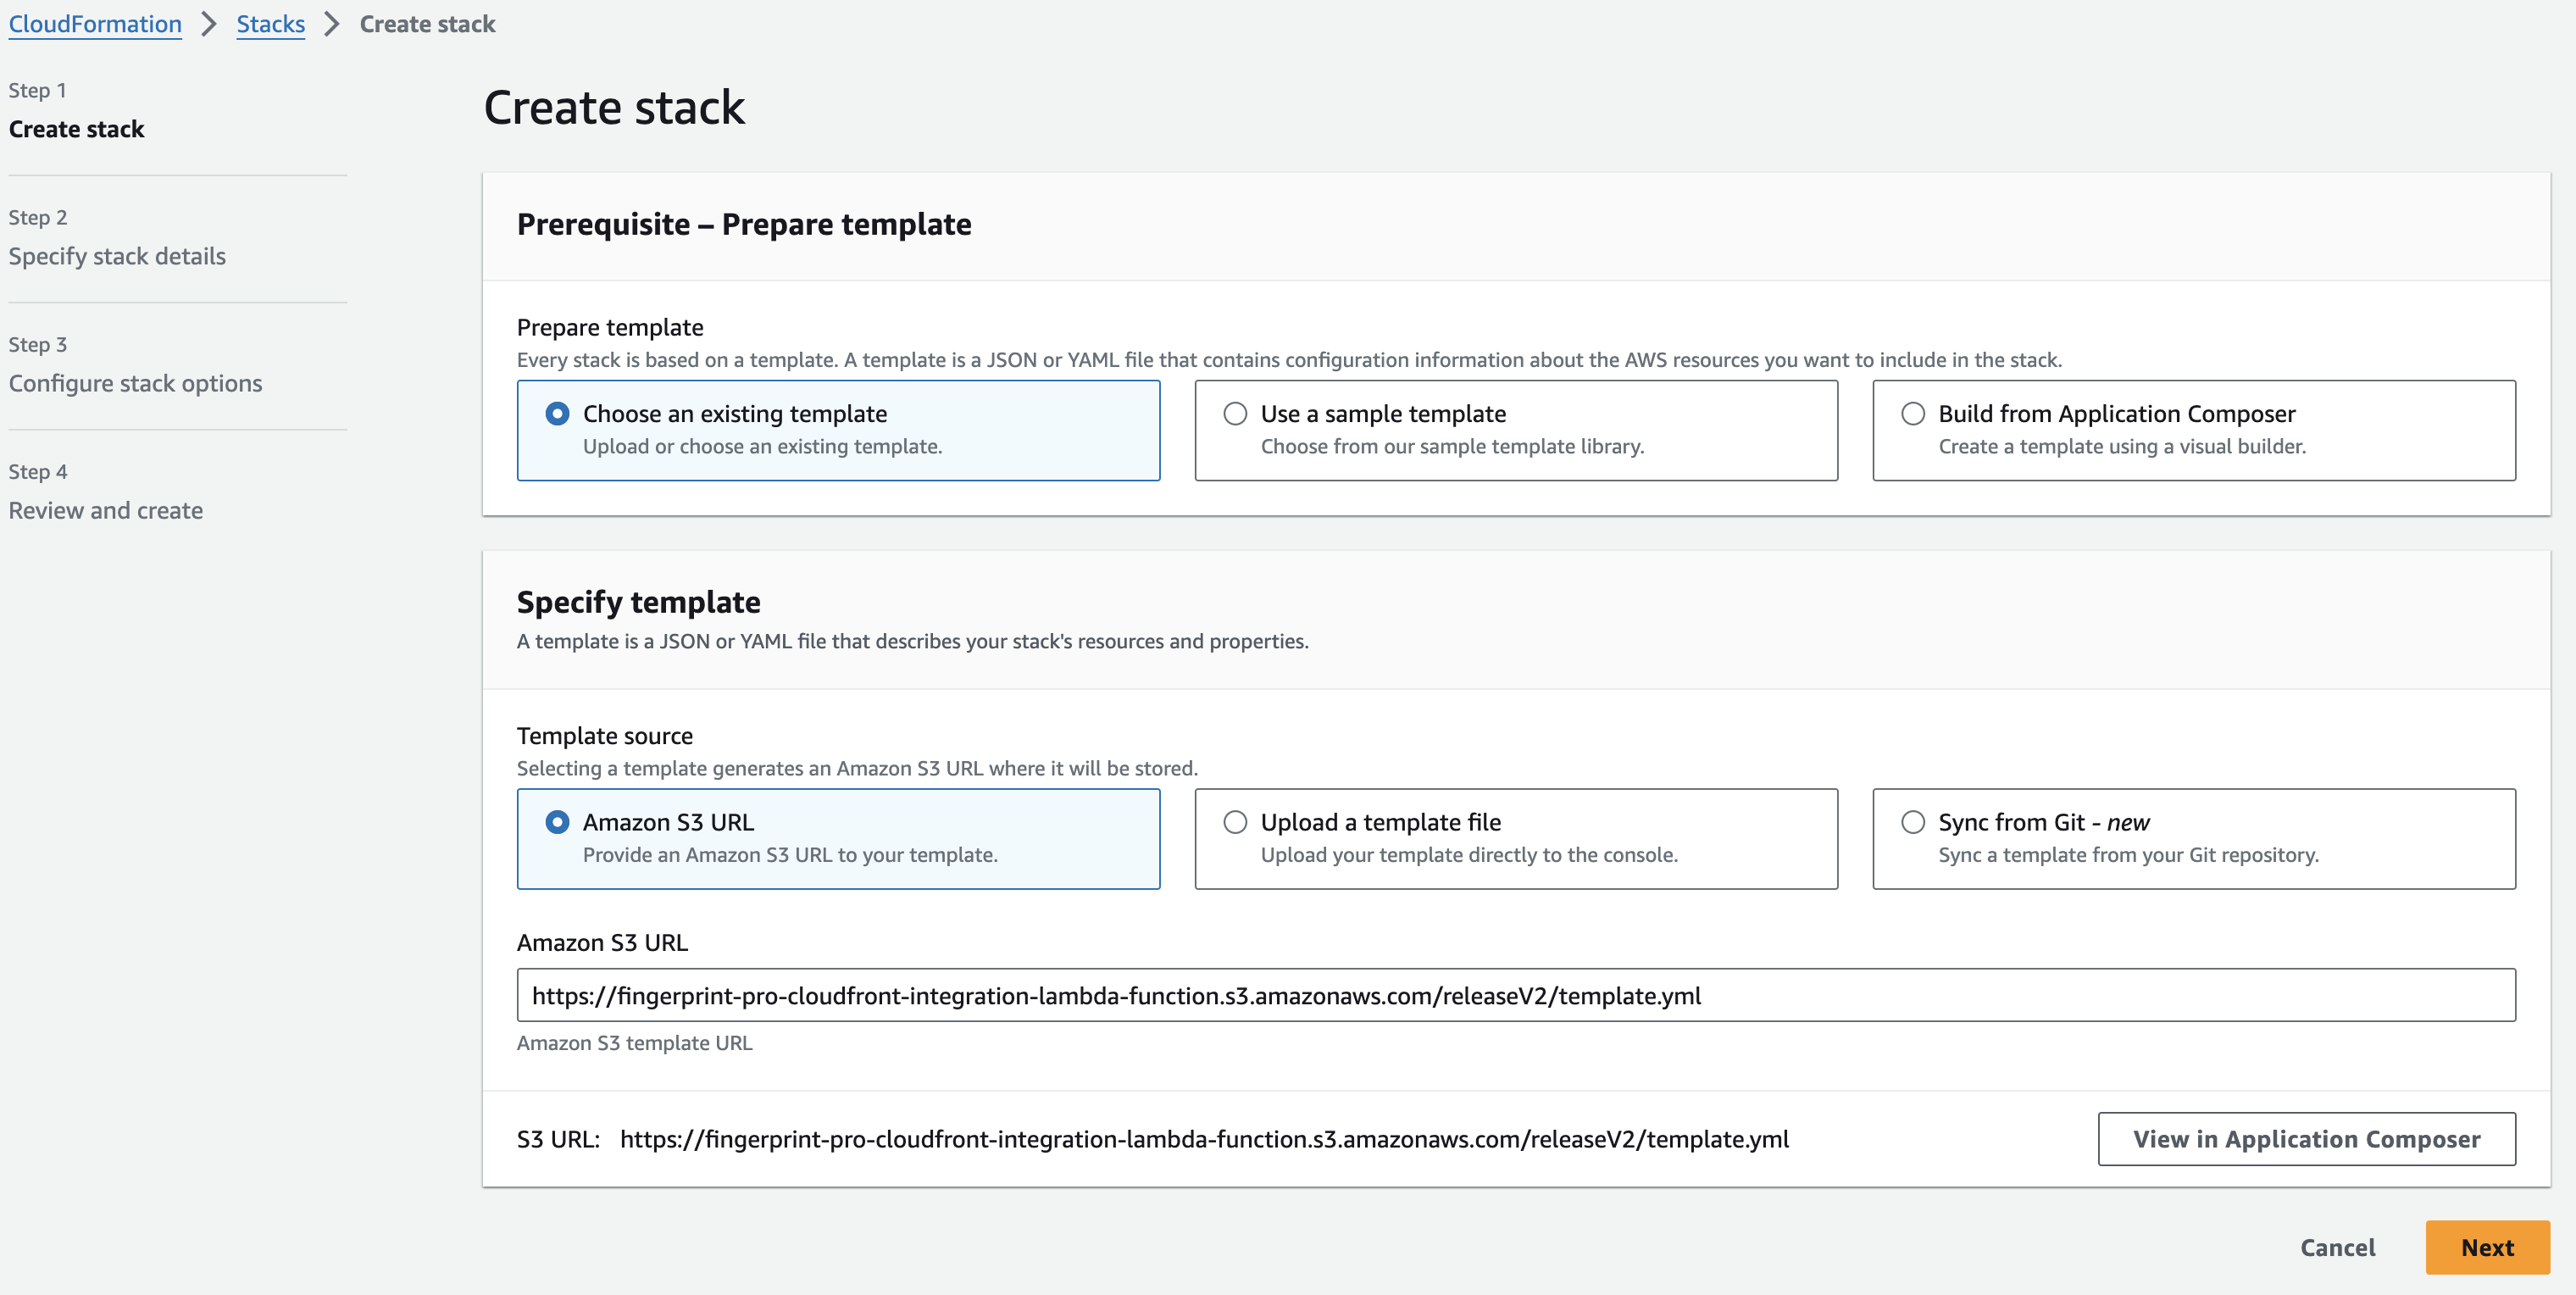Click the template.yml S3 URL text
The width and height of the screenshot is (2576, 1295).
[x=1205, y=1139]
